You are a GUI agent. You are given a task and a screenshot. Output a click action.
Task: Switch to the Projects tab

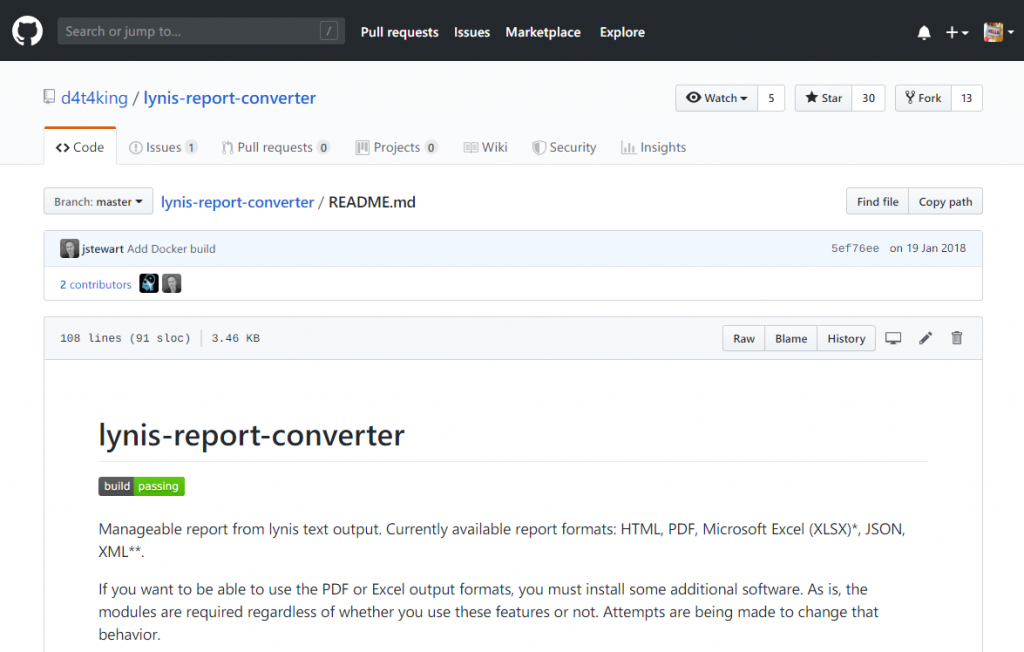(396, 147)
